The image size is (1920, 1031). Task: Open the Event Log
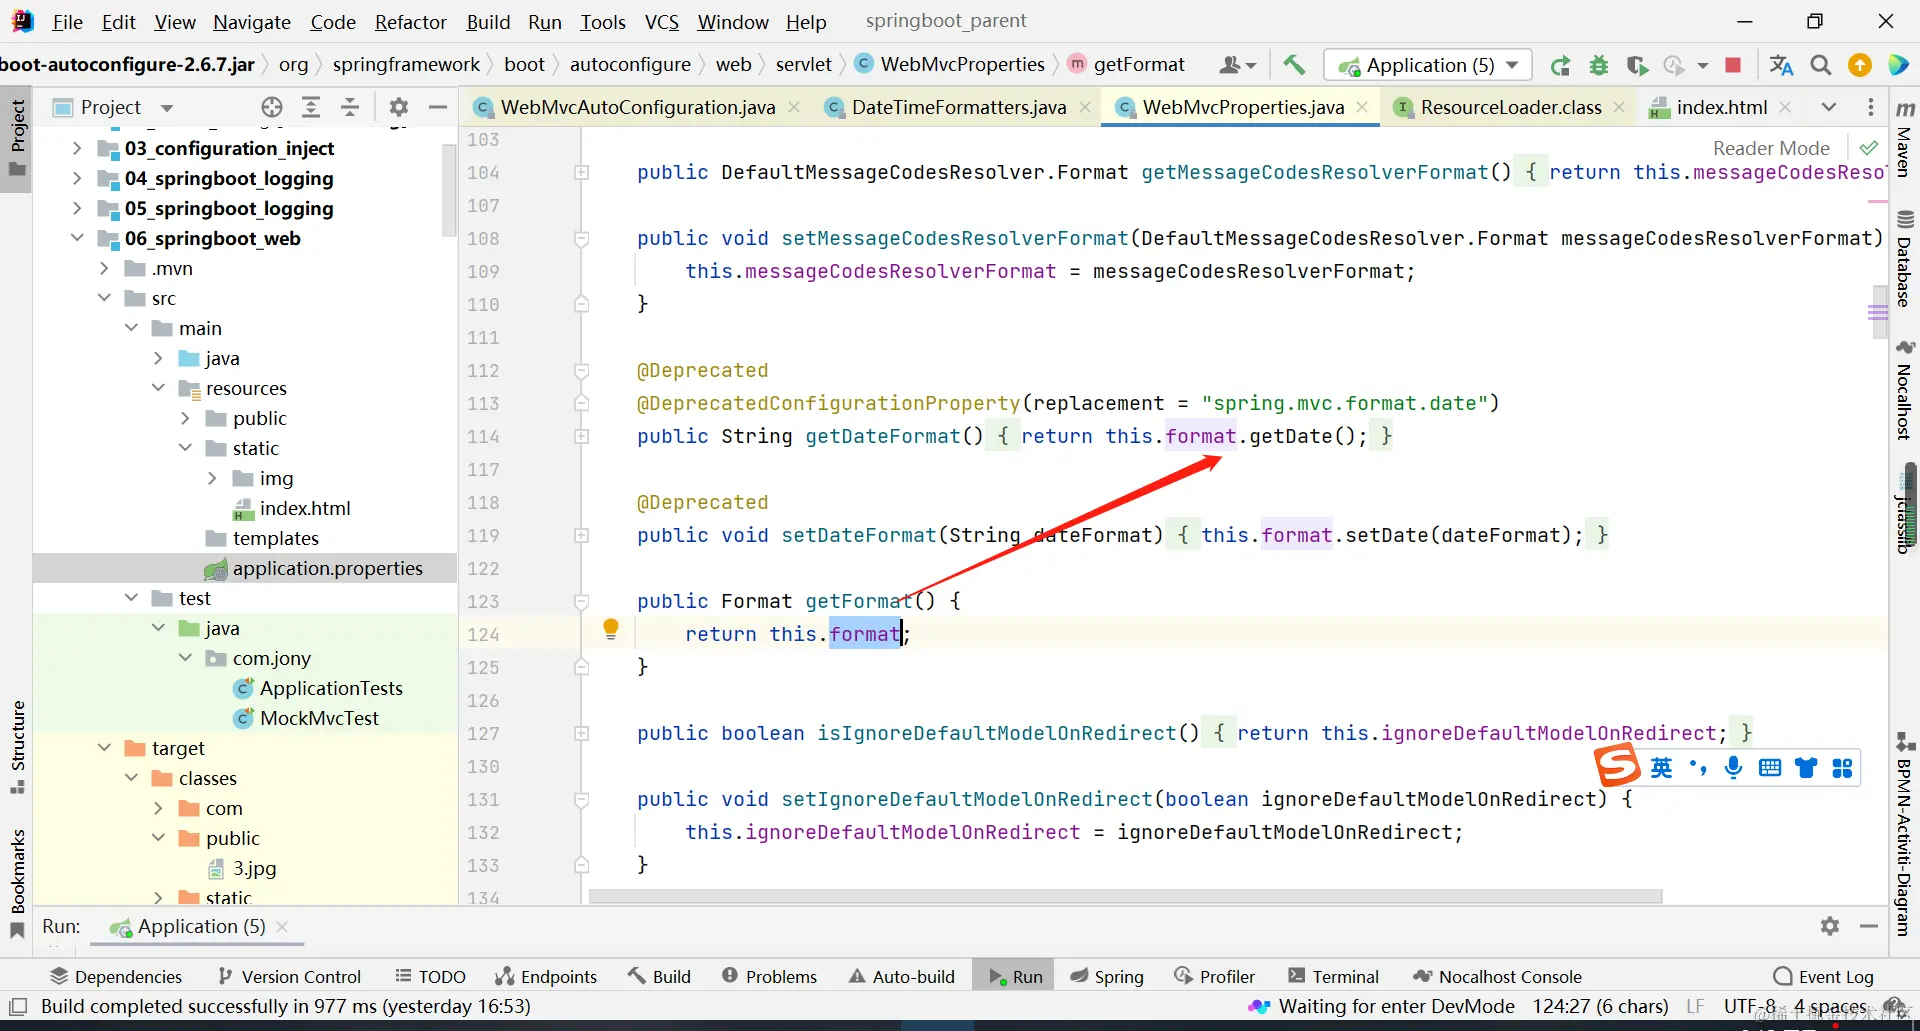coord(1824,976)
